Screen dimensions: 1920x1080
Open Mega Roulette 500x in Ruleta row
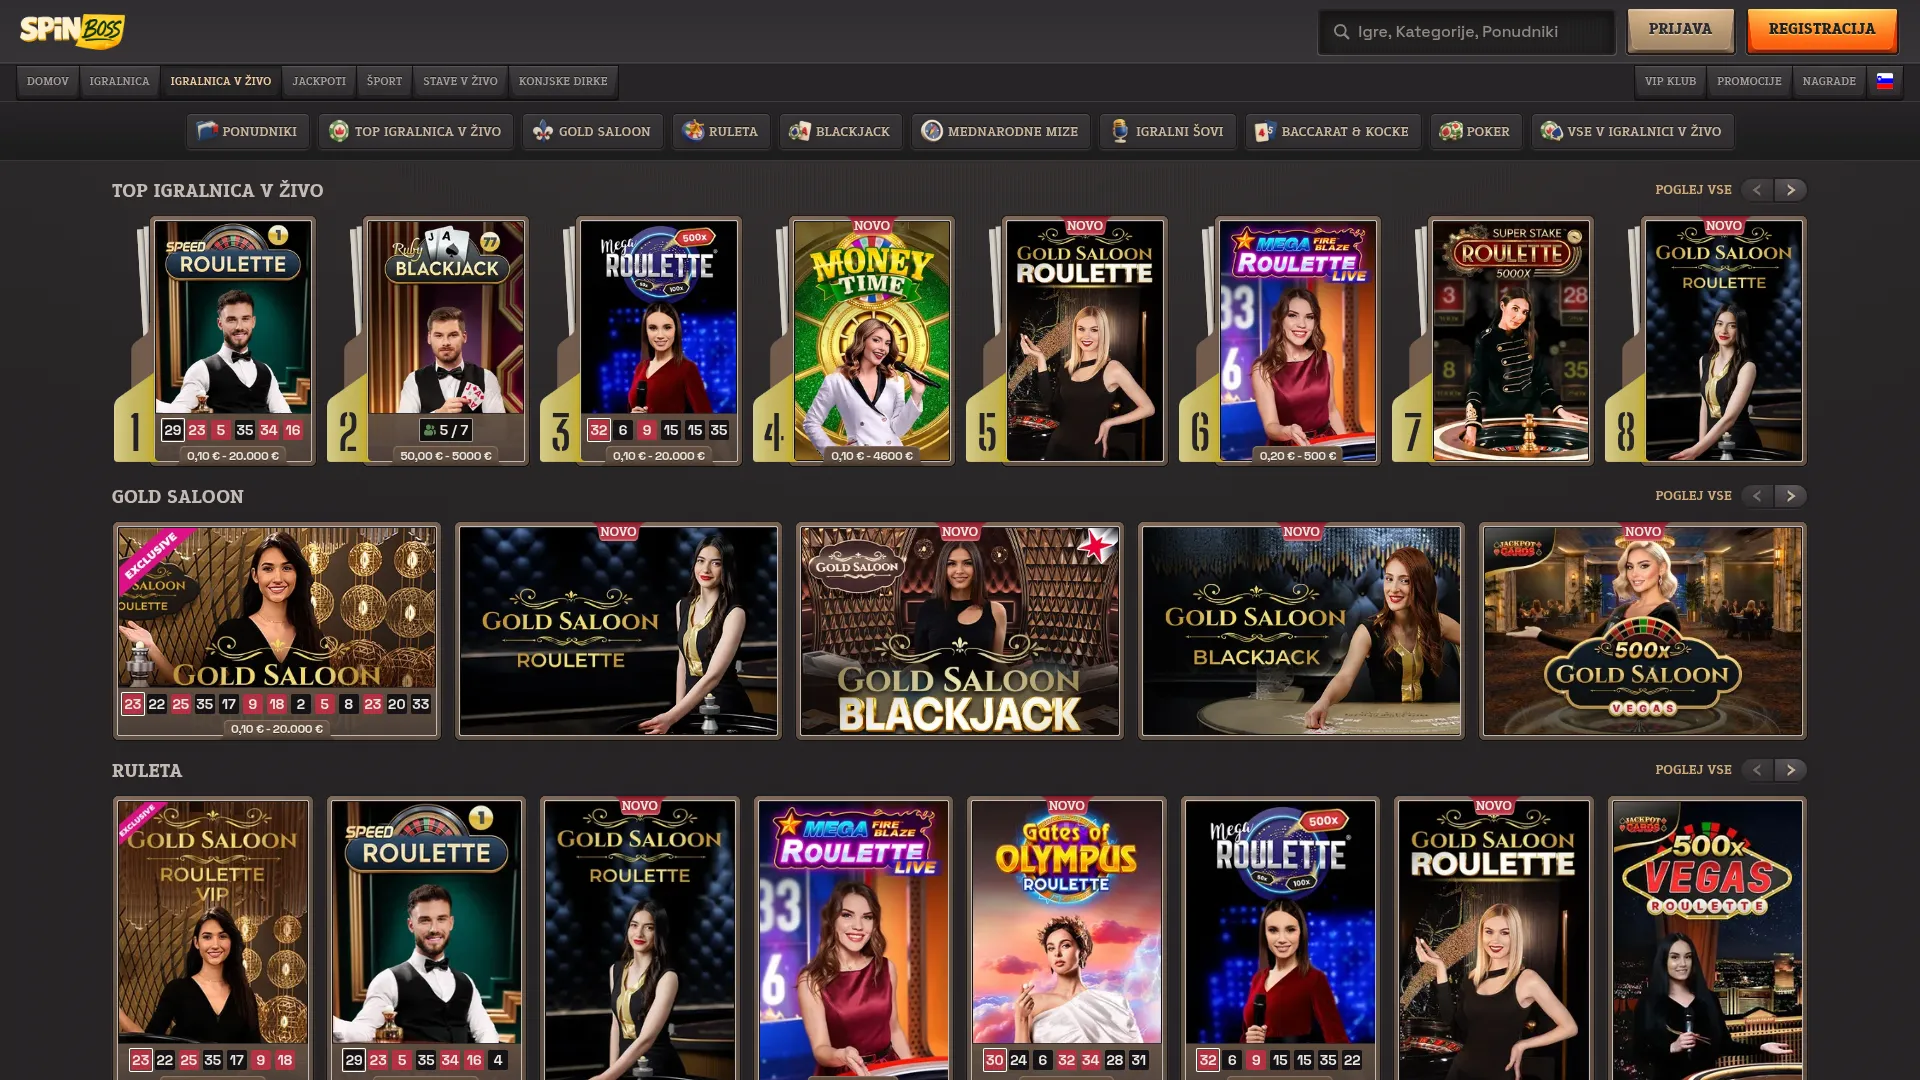(x=1280, y=938)
